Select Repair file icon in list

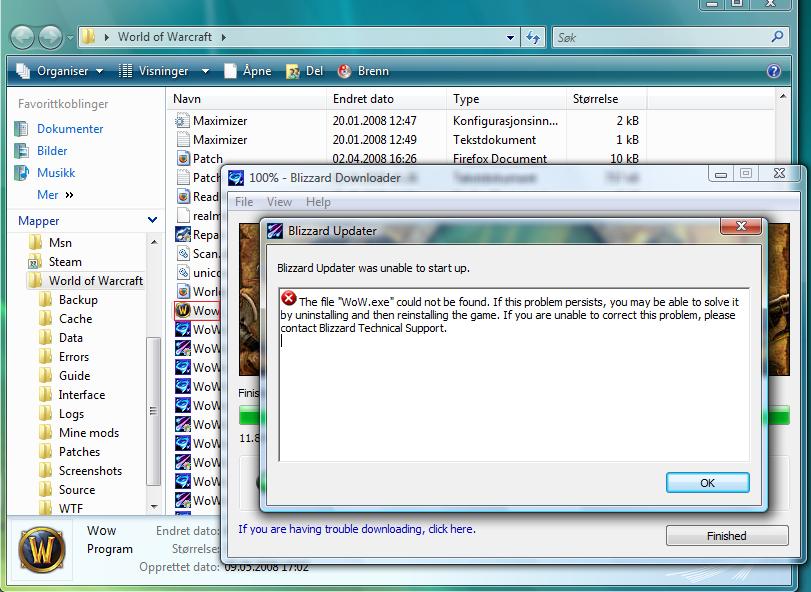tap(183, 235)
